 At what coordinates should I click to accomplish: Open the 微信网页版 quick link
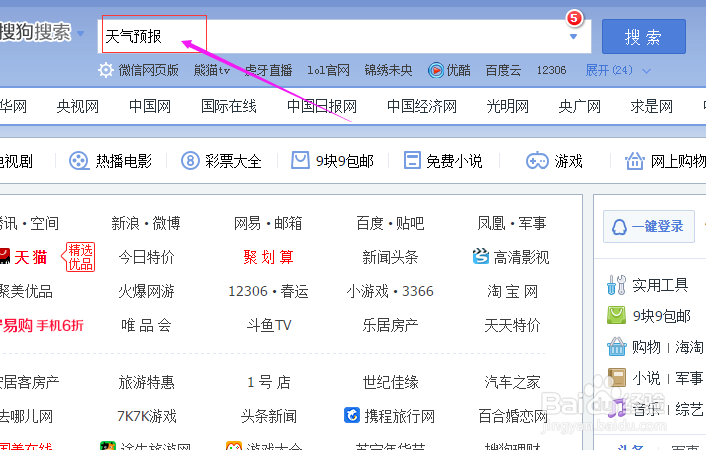149,70
